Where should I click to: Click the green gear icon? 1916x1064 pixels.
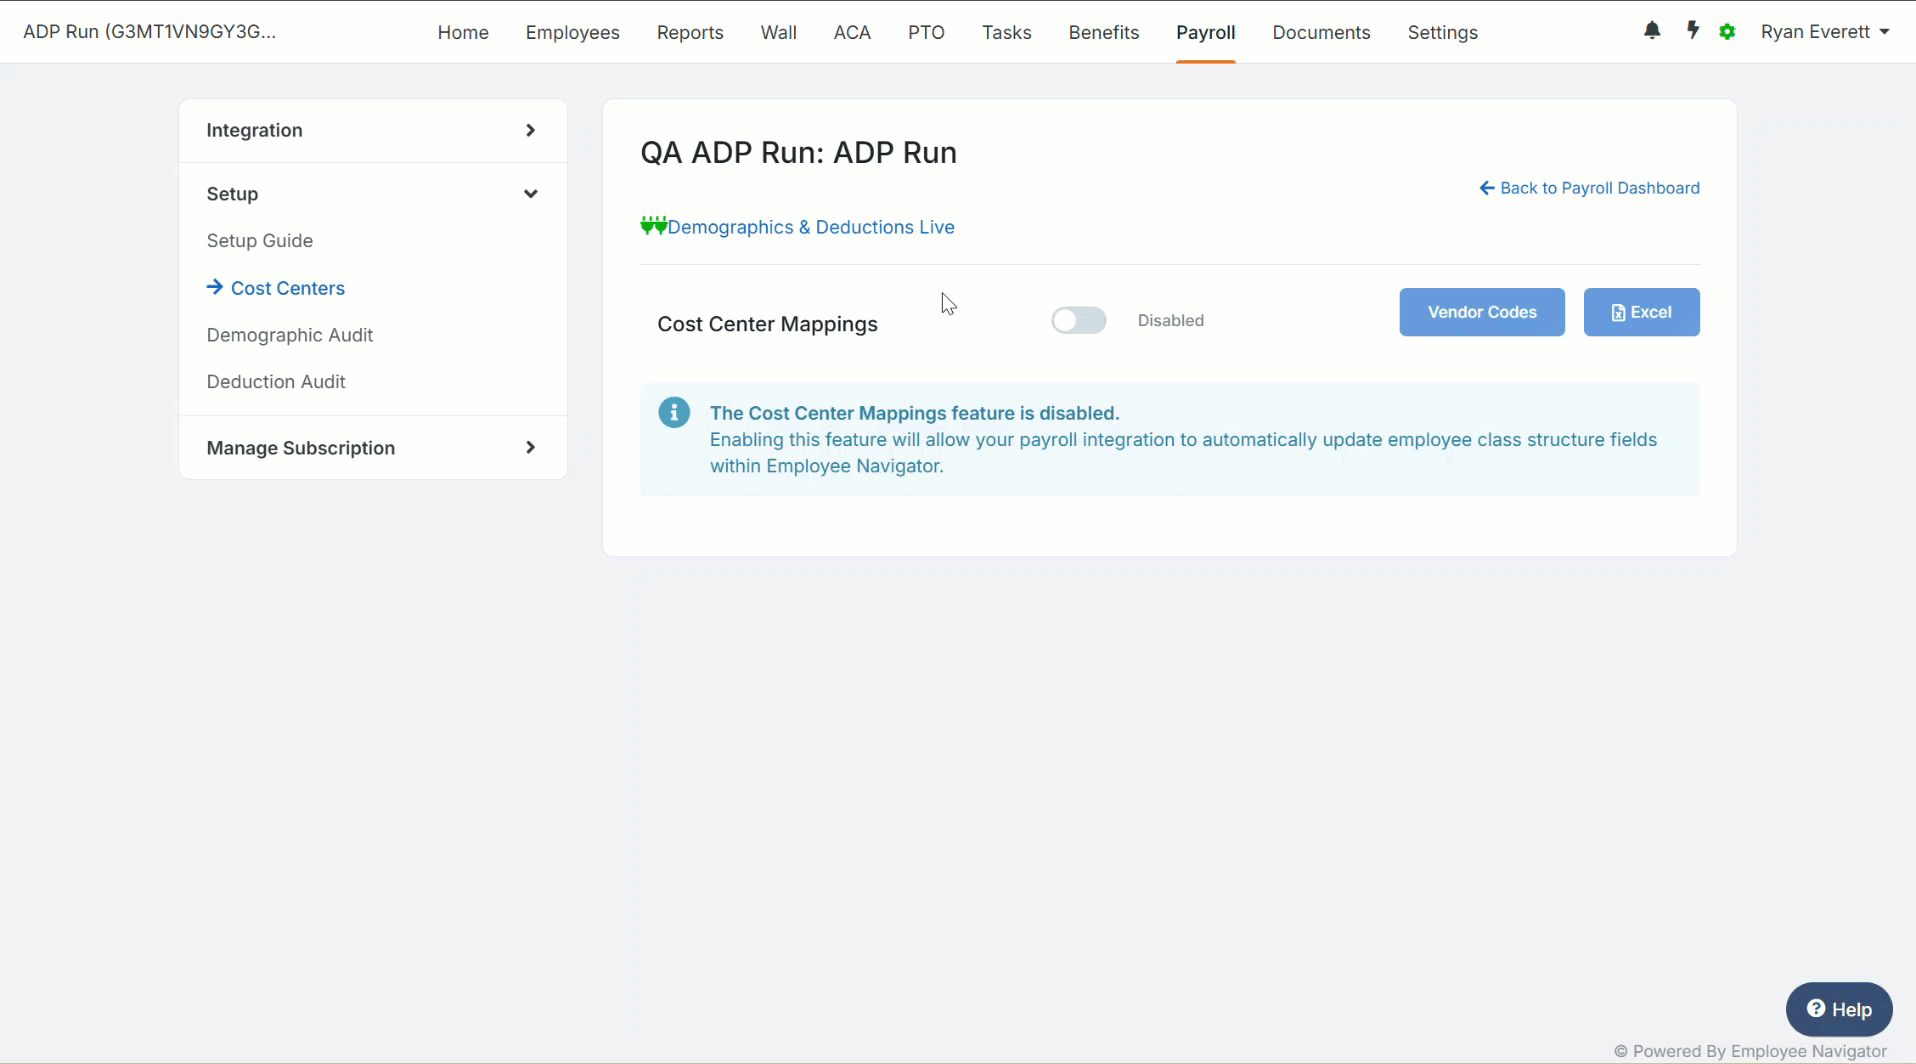[x=1727, y=32]
